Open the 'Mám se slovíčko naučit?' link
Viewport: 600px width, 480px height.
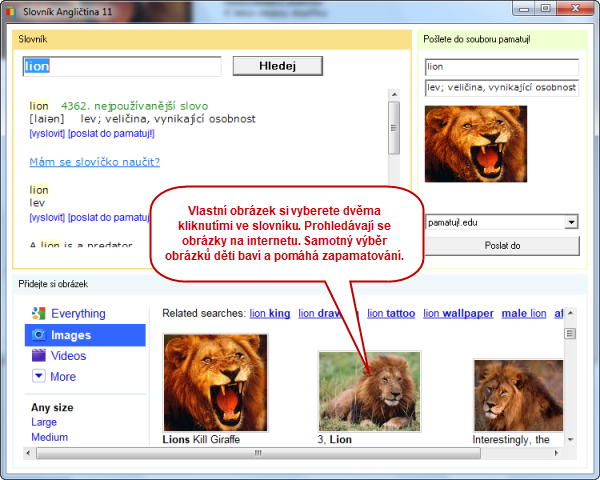pyautogui.click(x=95, y=162)
